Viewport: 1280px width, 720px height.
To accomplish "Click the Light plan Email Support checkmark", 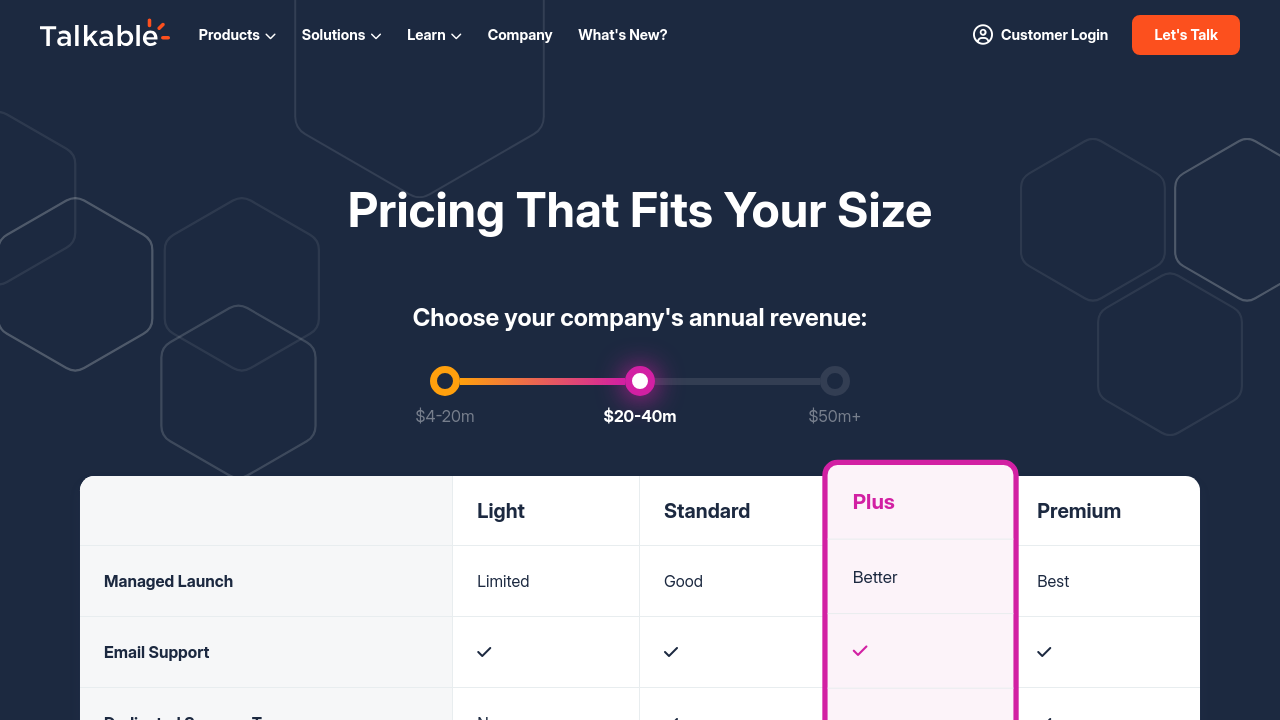I will (484, 652).
